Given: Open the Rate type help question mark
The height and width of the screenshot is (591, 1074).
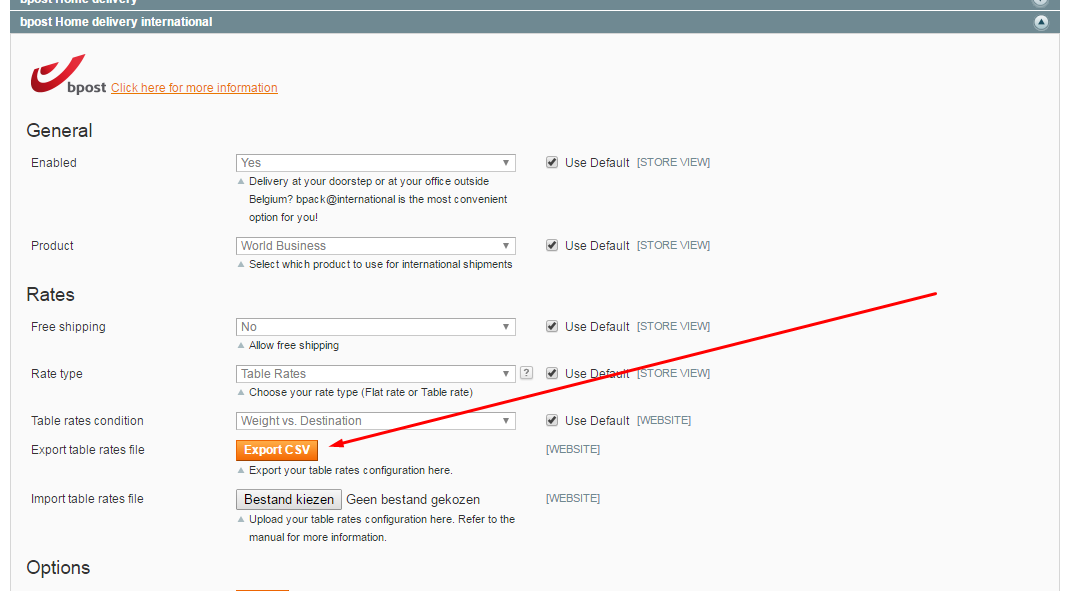Looking at the screenshot, I should [x=526, y=373].
